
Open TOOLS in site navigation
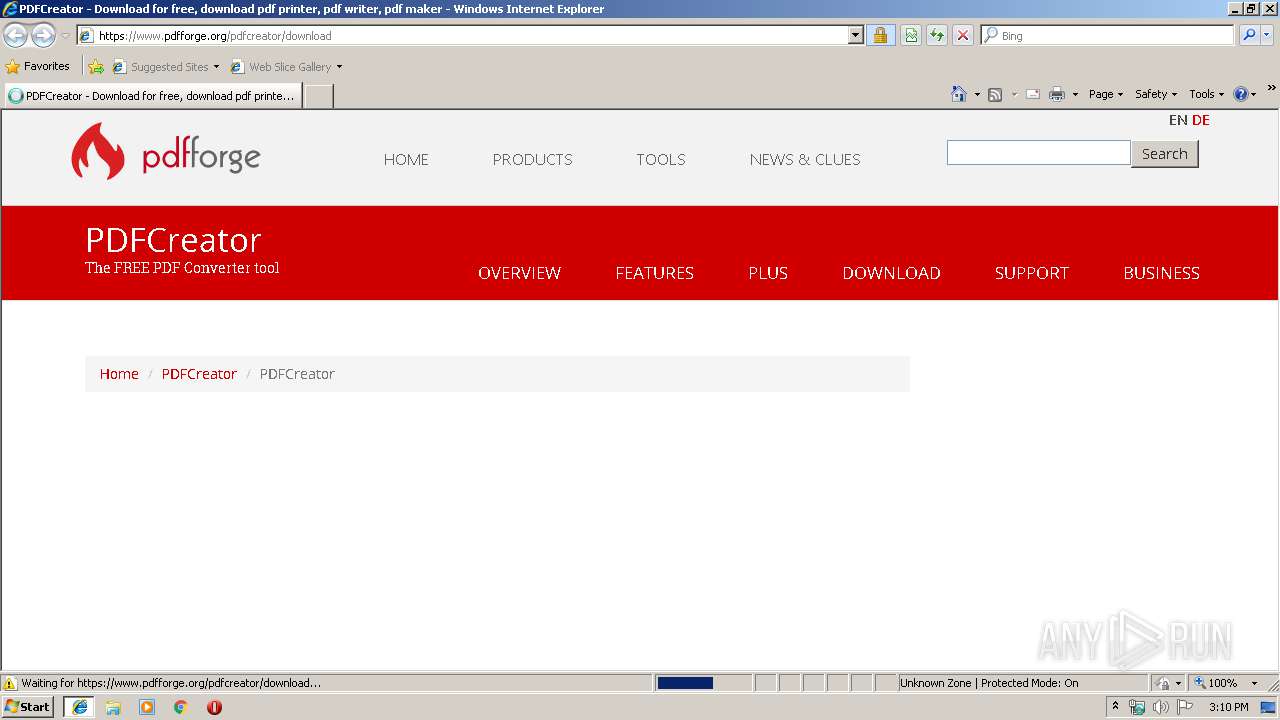[661, 160]
